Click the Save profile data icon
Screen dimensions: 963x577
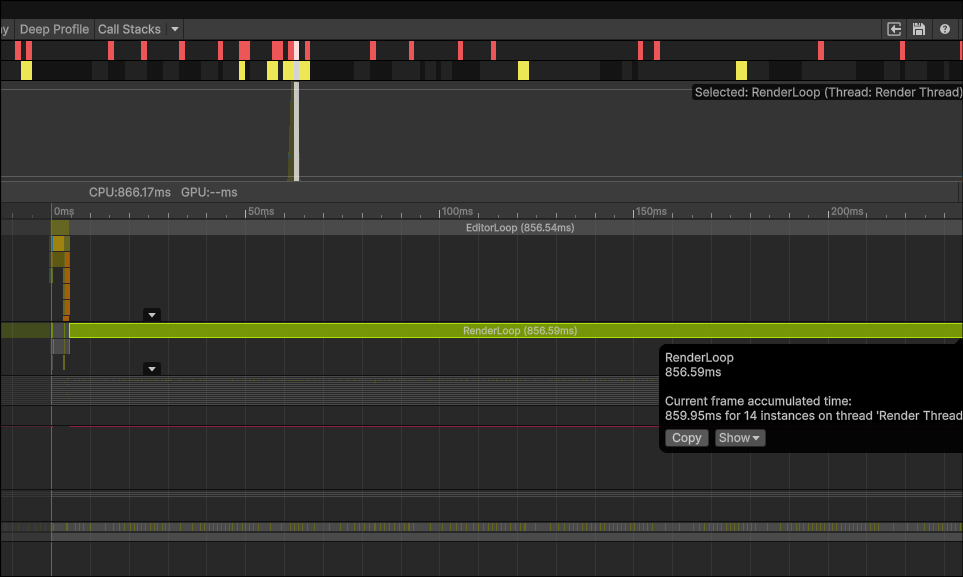[918, 29]
